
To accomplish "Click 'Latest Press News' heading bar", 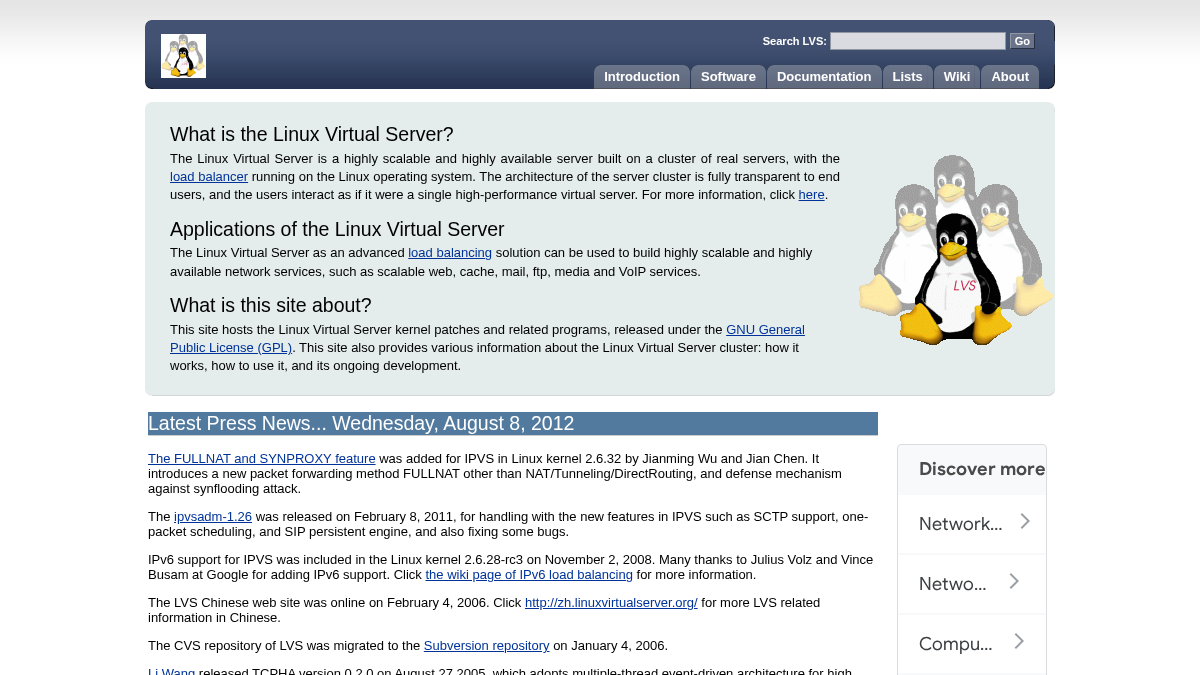I will [x=513, y=423].
